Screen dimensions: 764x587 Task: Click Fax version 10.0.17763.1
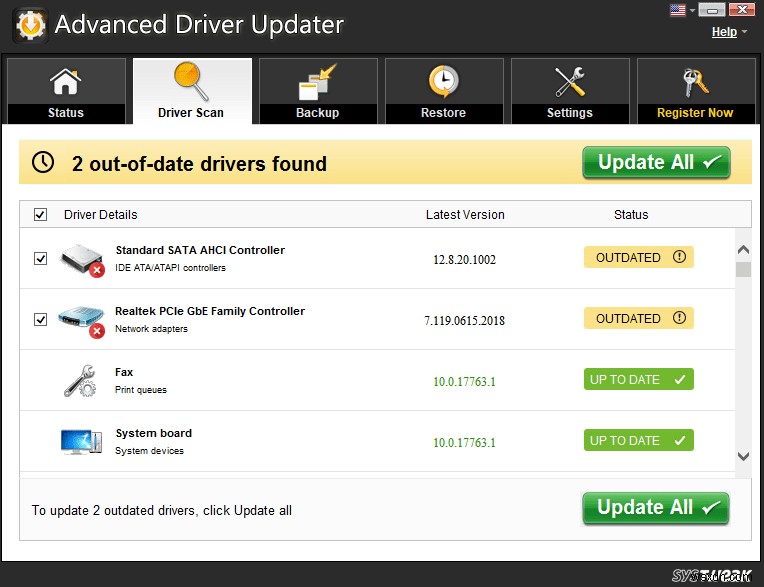click(464, 381)
